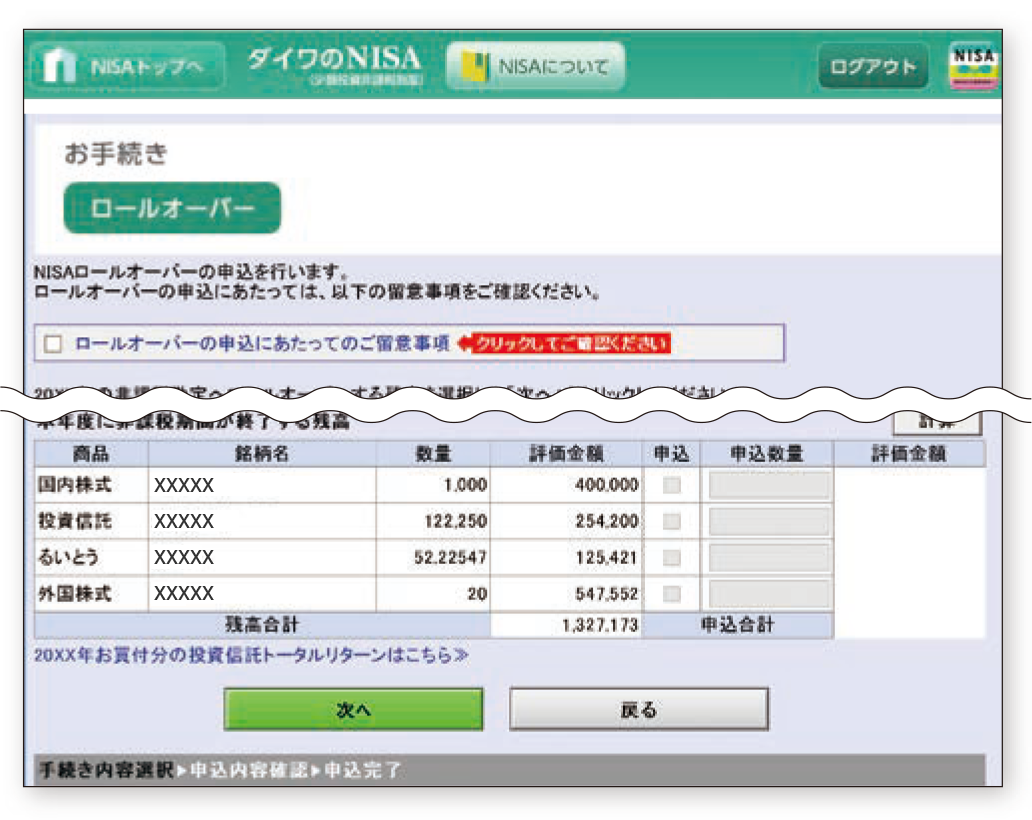Viewport: 1032px width, 820px height.
Task: Click the 銘柄名 column header
Action: pos(262,454)
